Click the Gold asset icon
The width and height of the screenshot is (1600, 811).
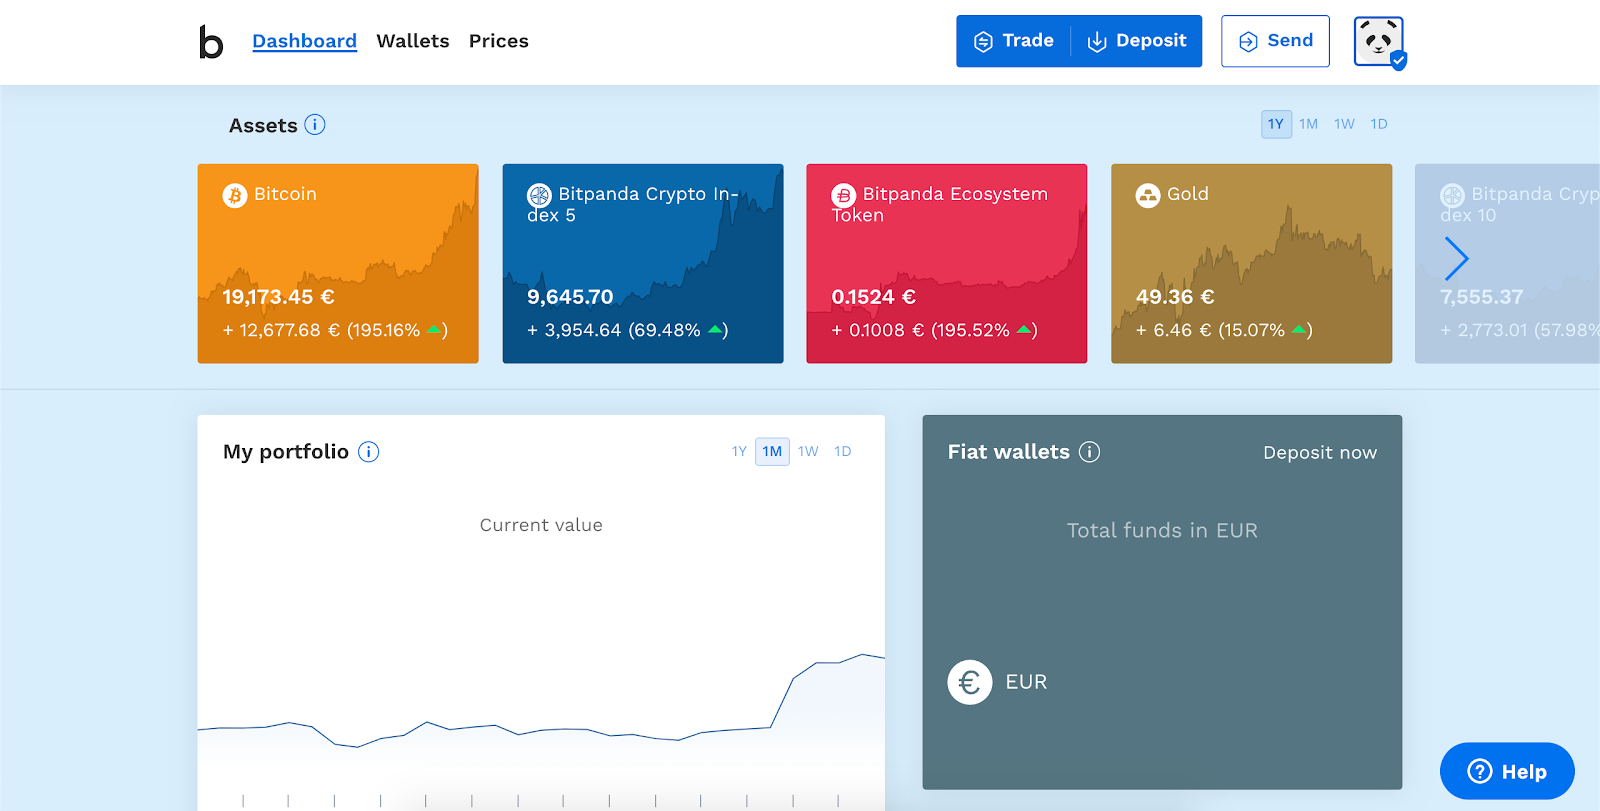pos(1147,195)
